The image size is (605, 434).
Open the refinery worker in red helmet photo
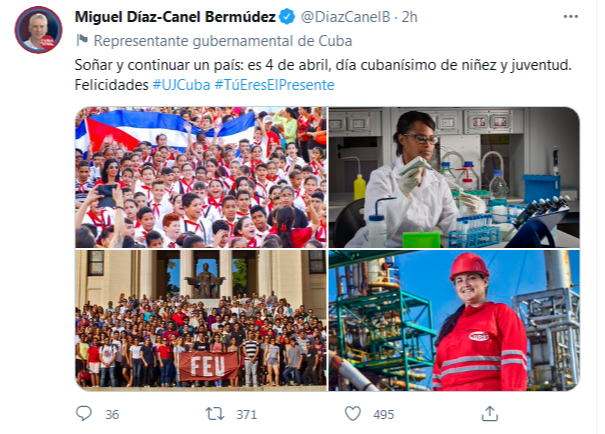coord(454,320)
